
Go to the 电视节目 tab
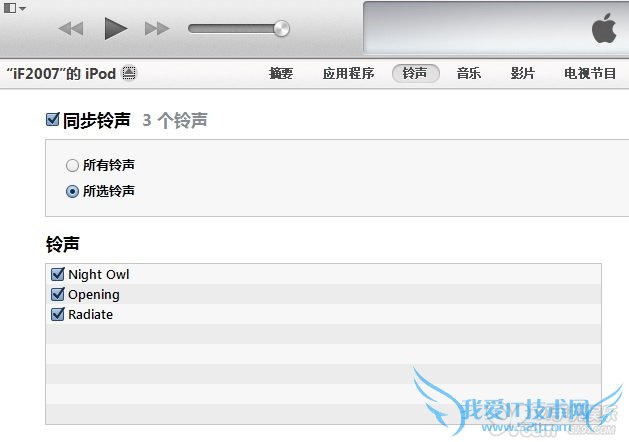tap(590, 73)
